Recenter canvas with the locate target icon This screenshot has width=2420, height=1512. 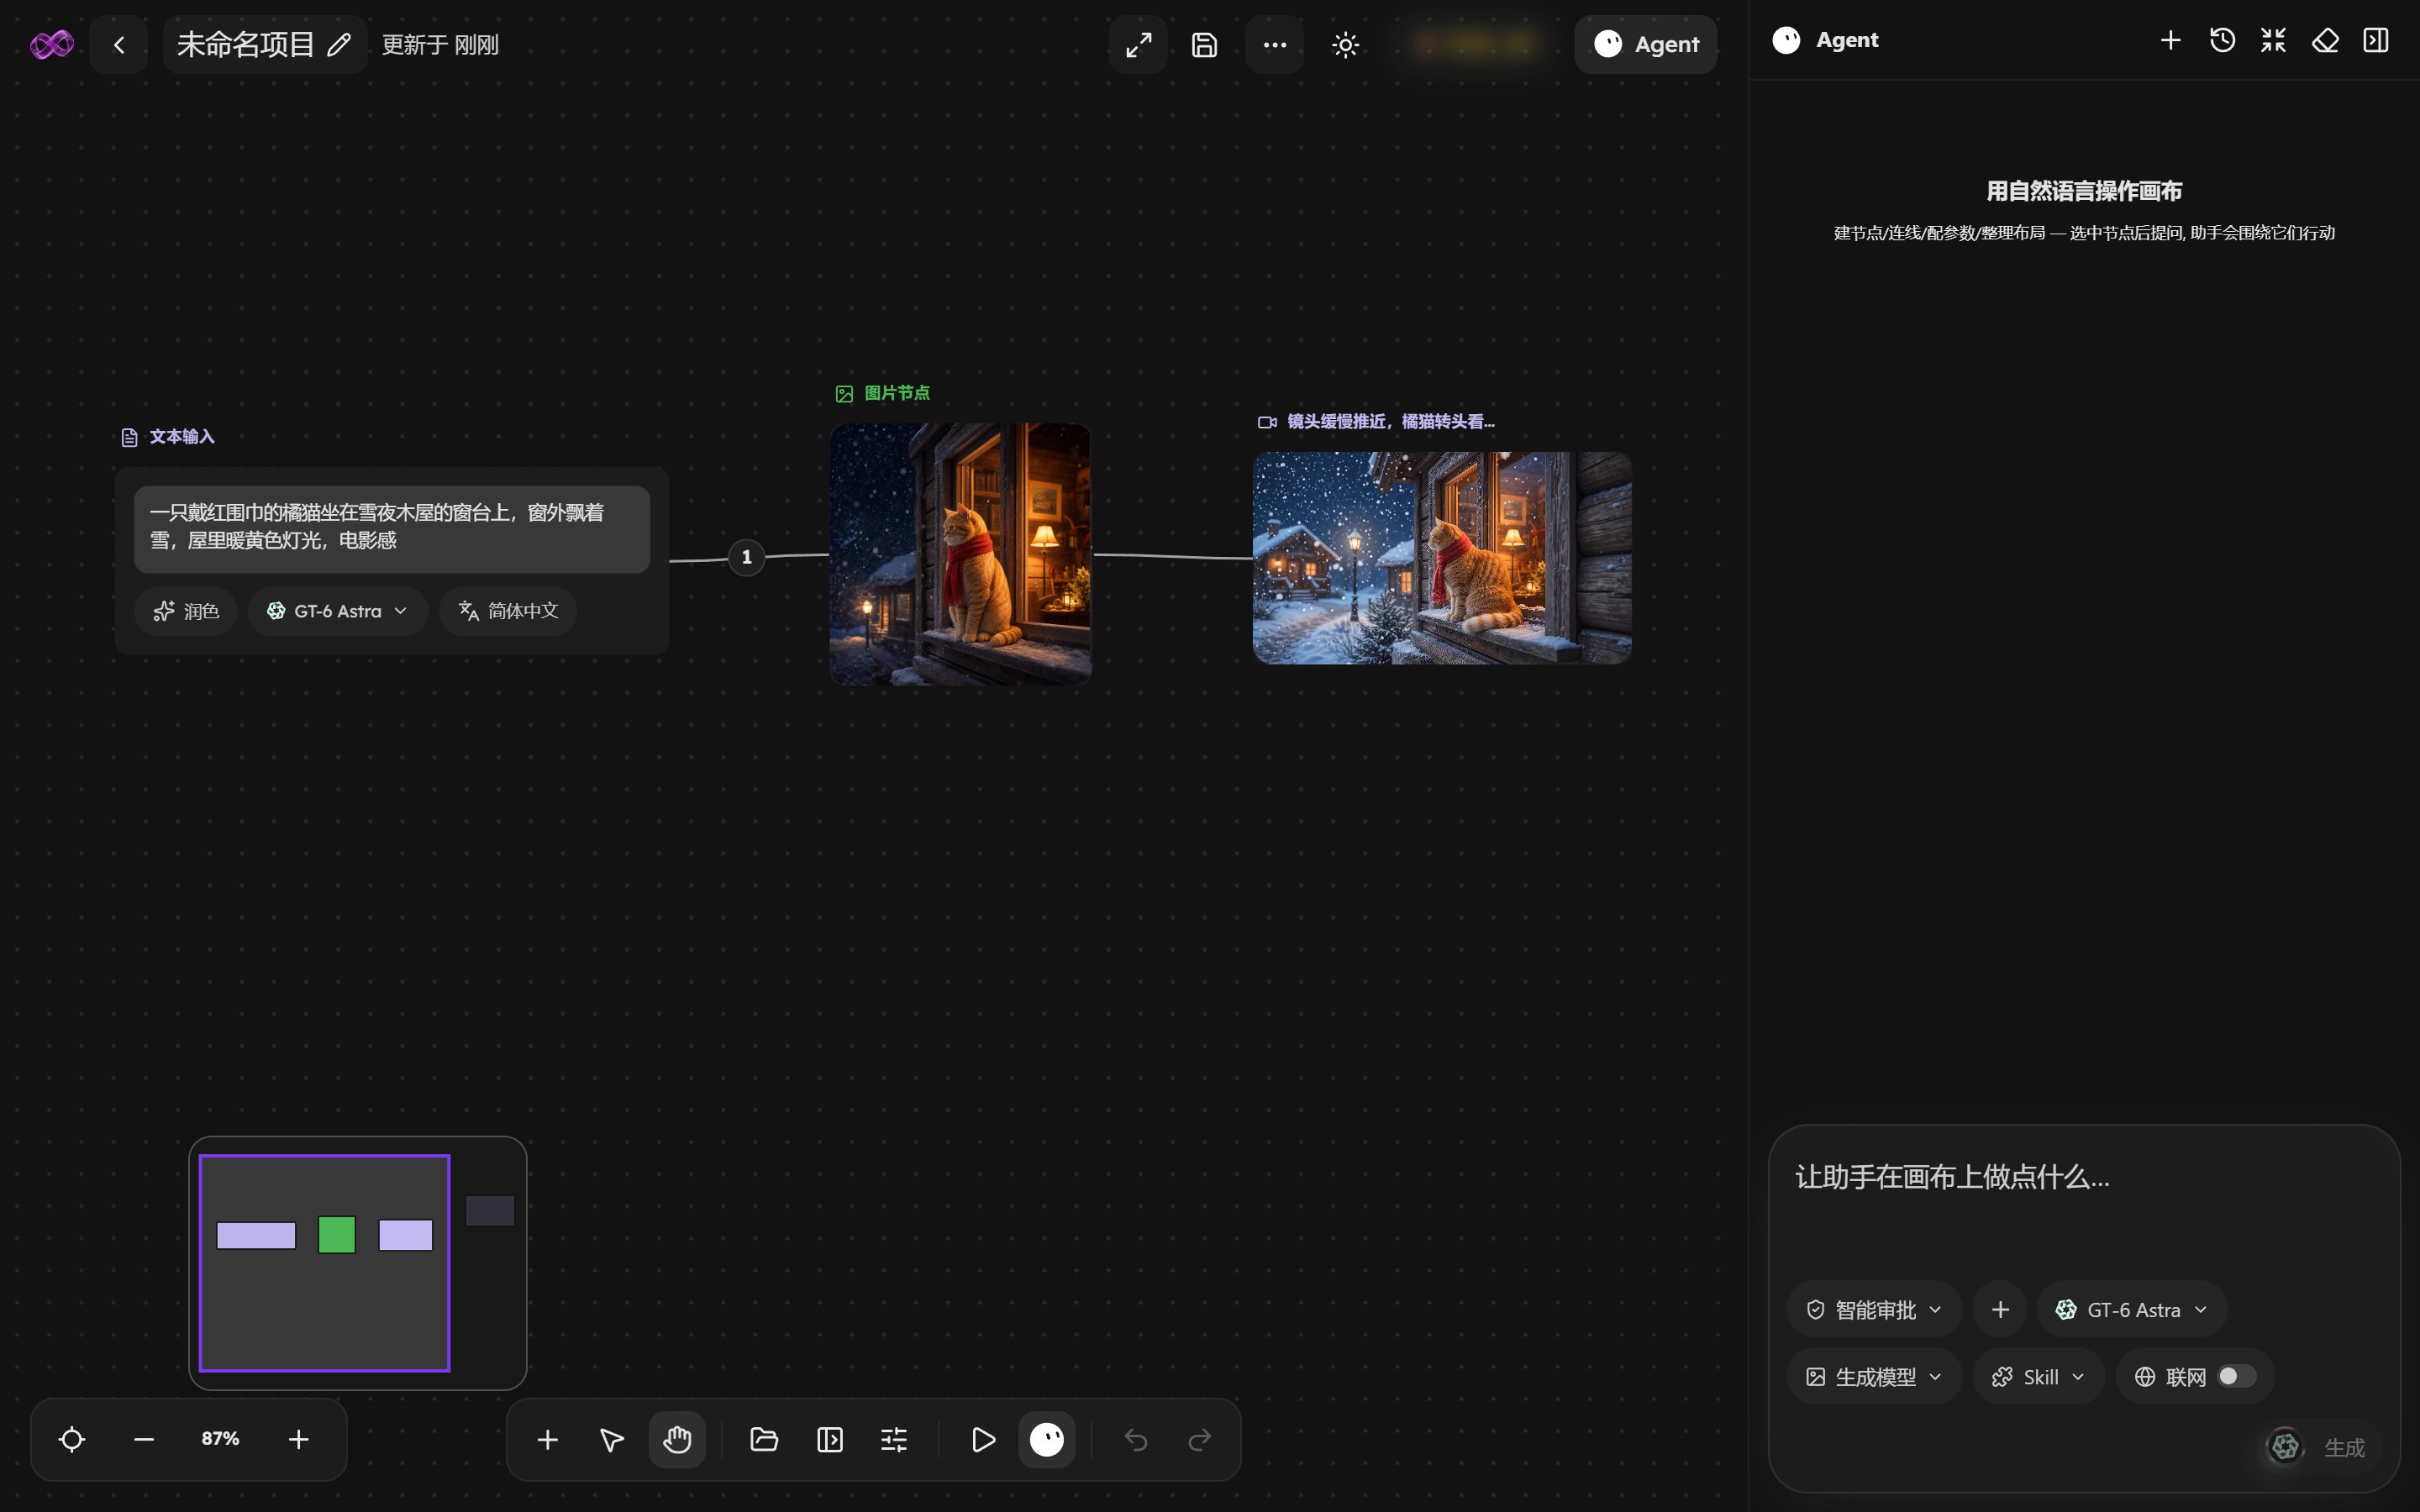(72, 1439)
